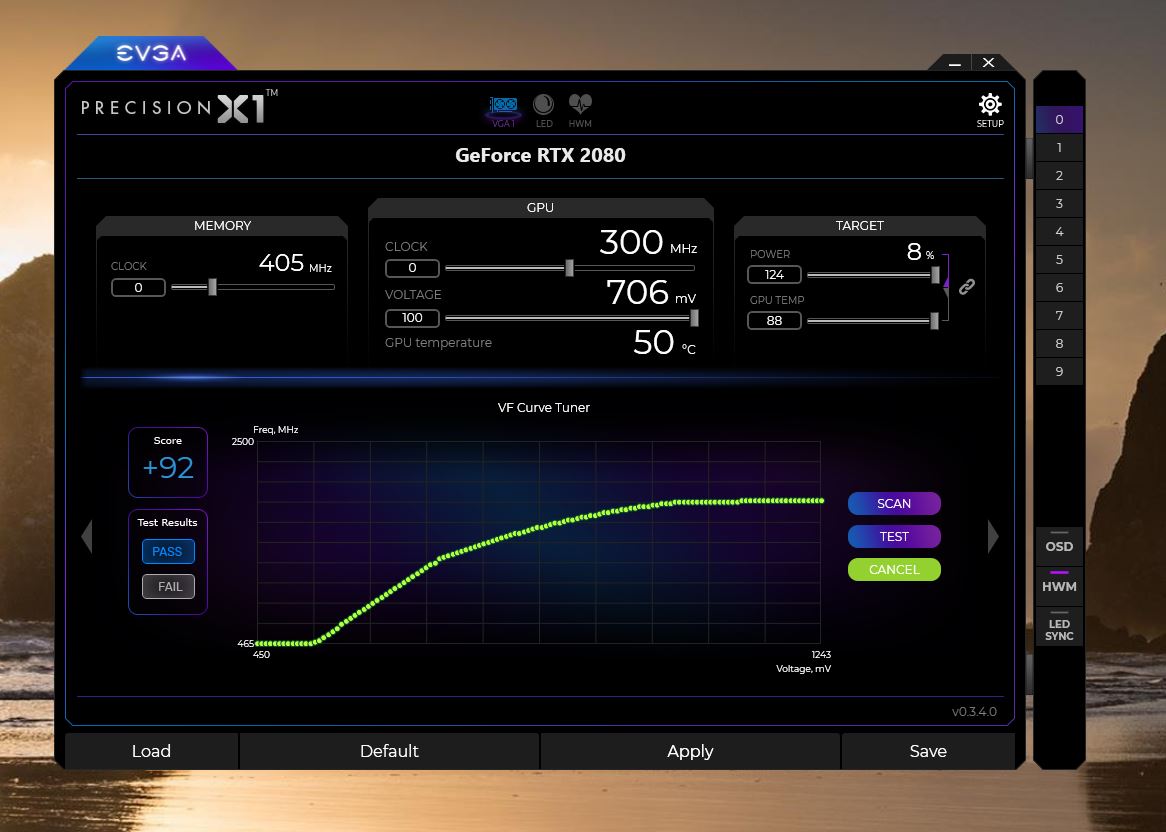Select profile slot 5
This screenshot has height=832, width=1166.
(1059, 259)
